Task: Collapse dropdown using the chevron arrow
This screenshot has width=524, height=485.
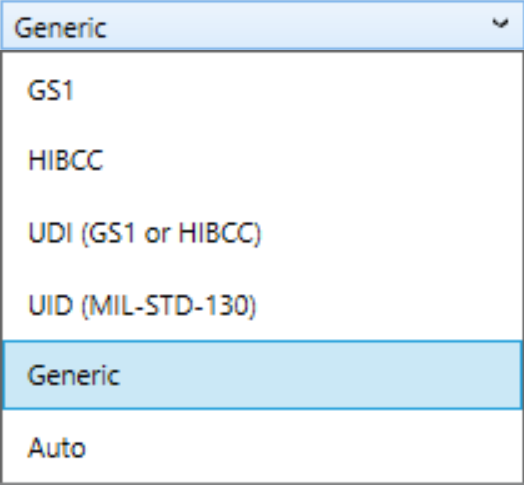Action: pos(500,23)
